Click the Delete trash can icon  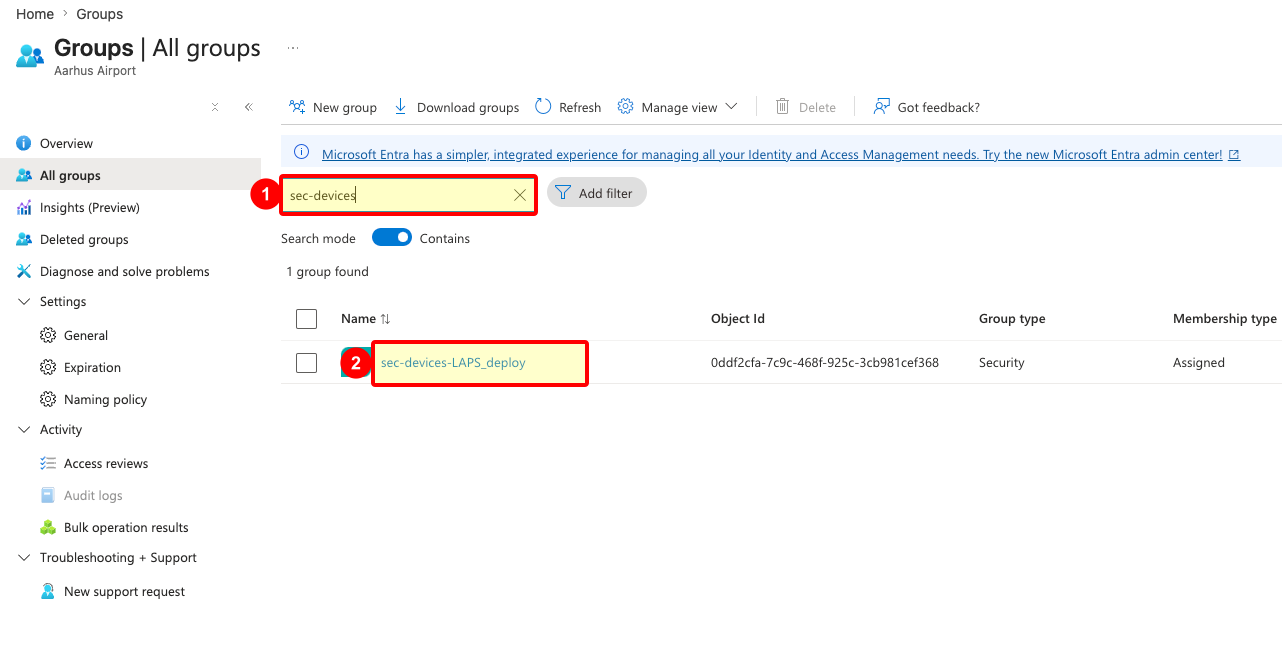(782, 107)
